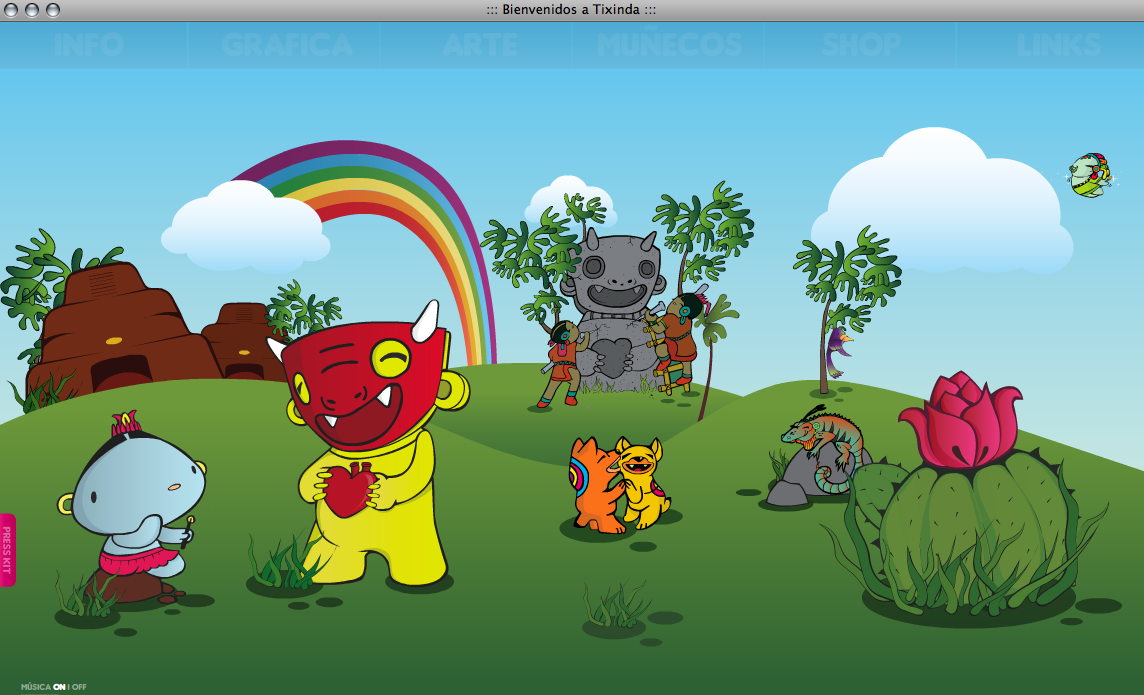The width and height of the screenshot is (1144, 695).
Task: Click the orange and yellow hugging cats
Action: [x=618, y=482]
